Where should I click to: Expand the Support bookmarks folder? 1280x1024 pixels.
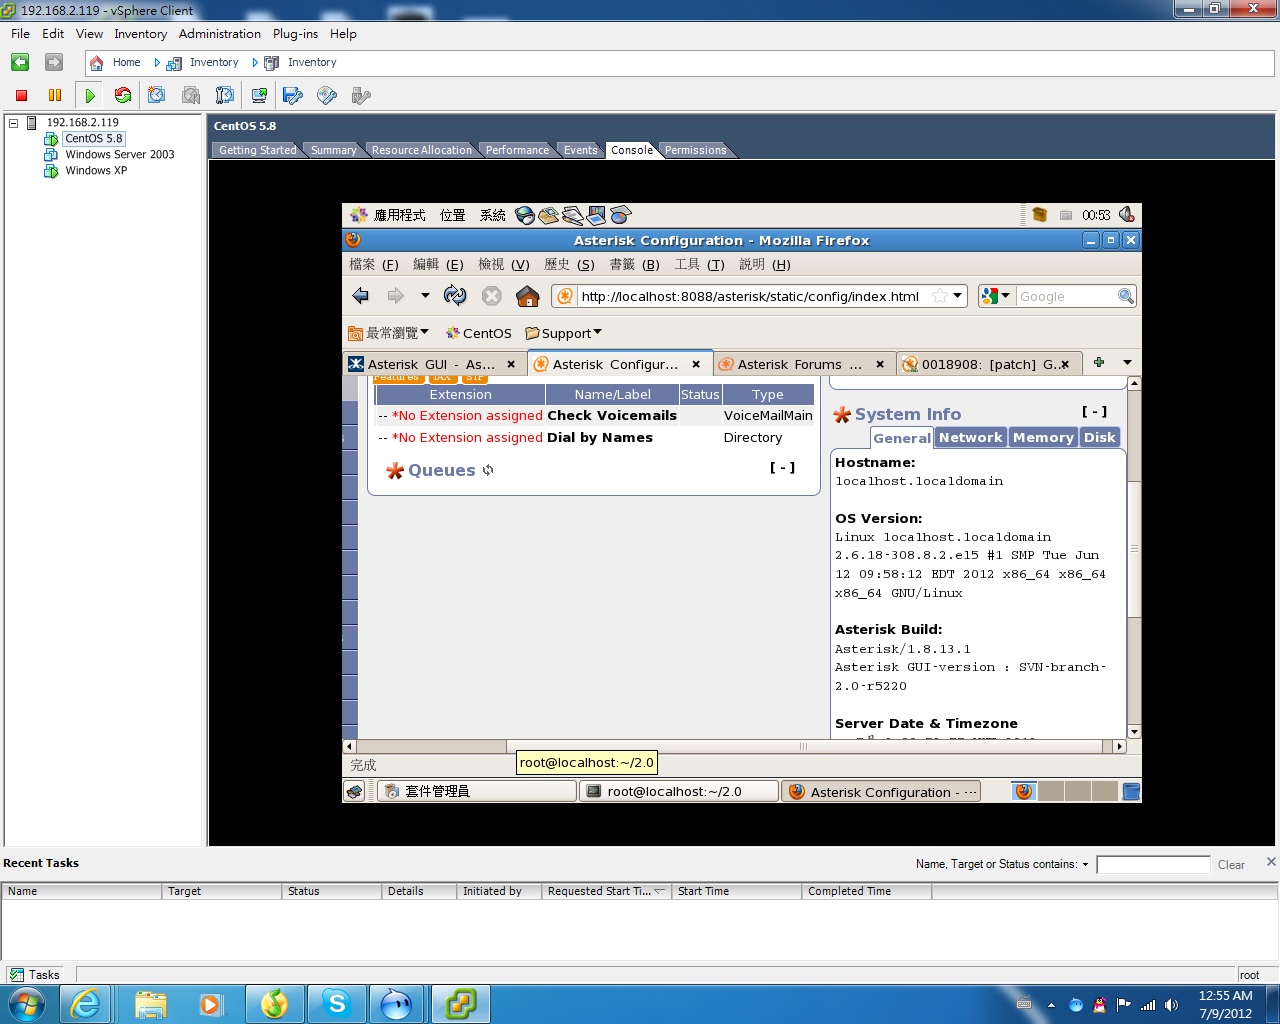[x=564, y=333]
